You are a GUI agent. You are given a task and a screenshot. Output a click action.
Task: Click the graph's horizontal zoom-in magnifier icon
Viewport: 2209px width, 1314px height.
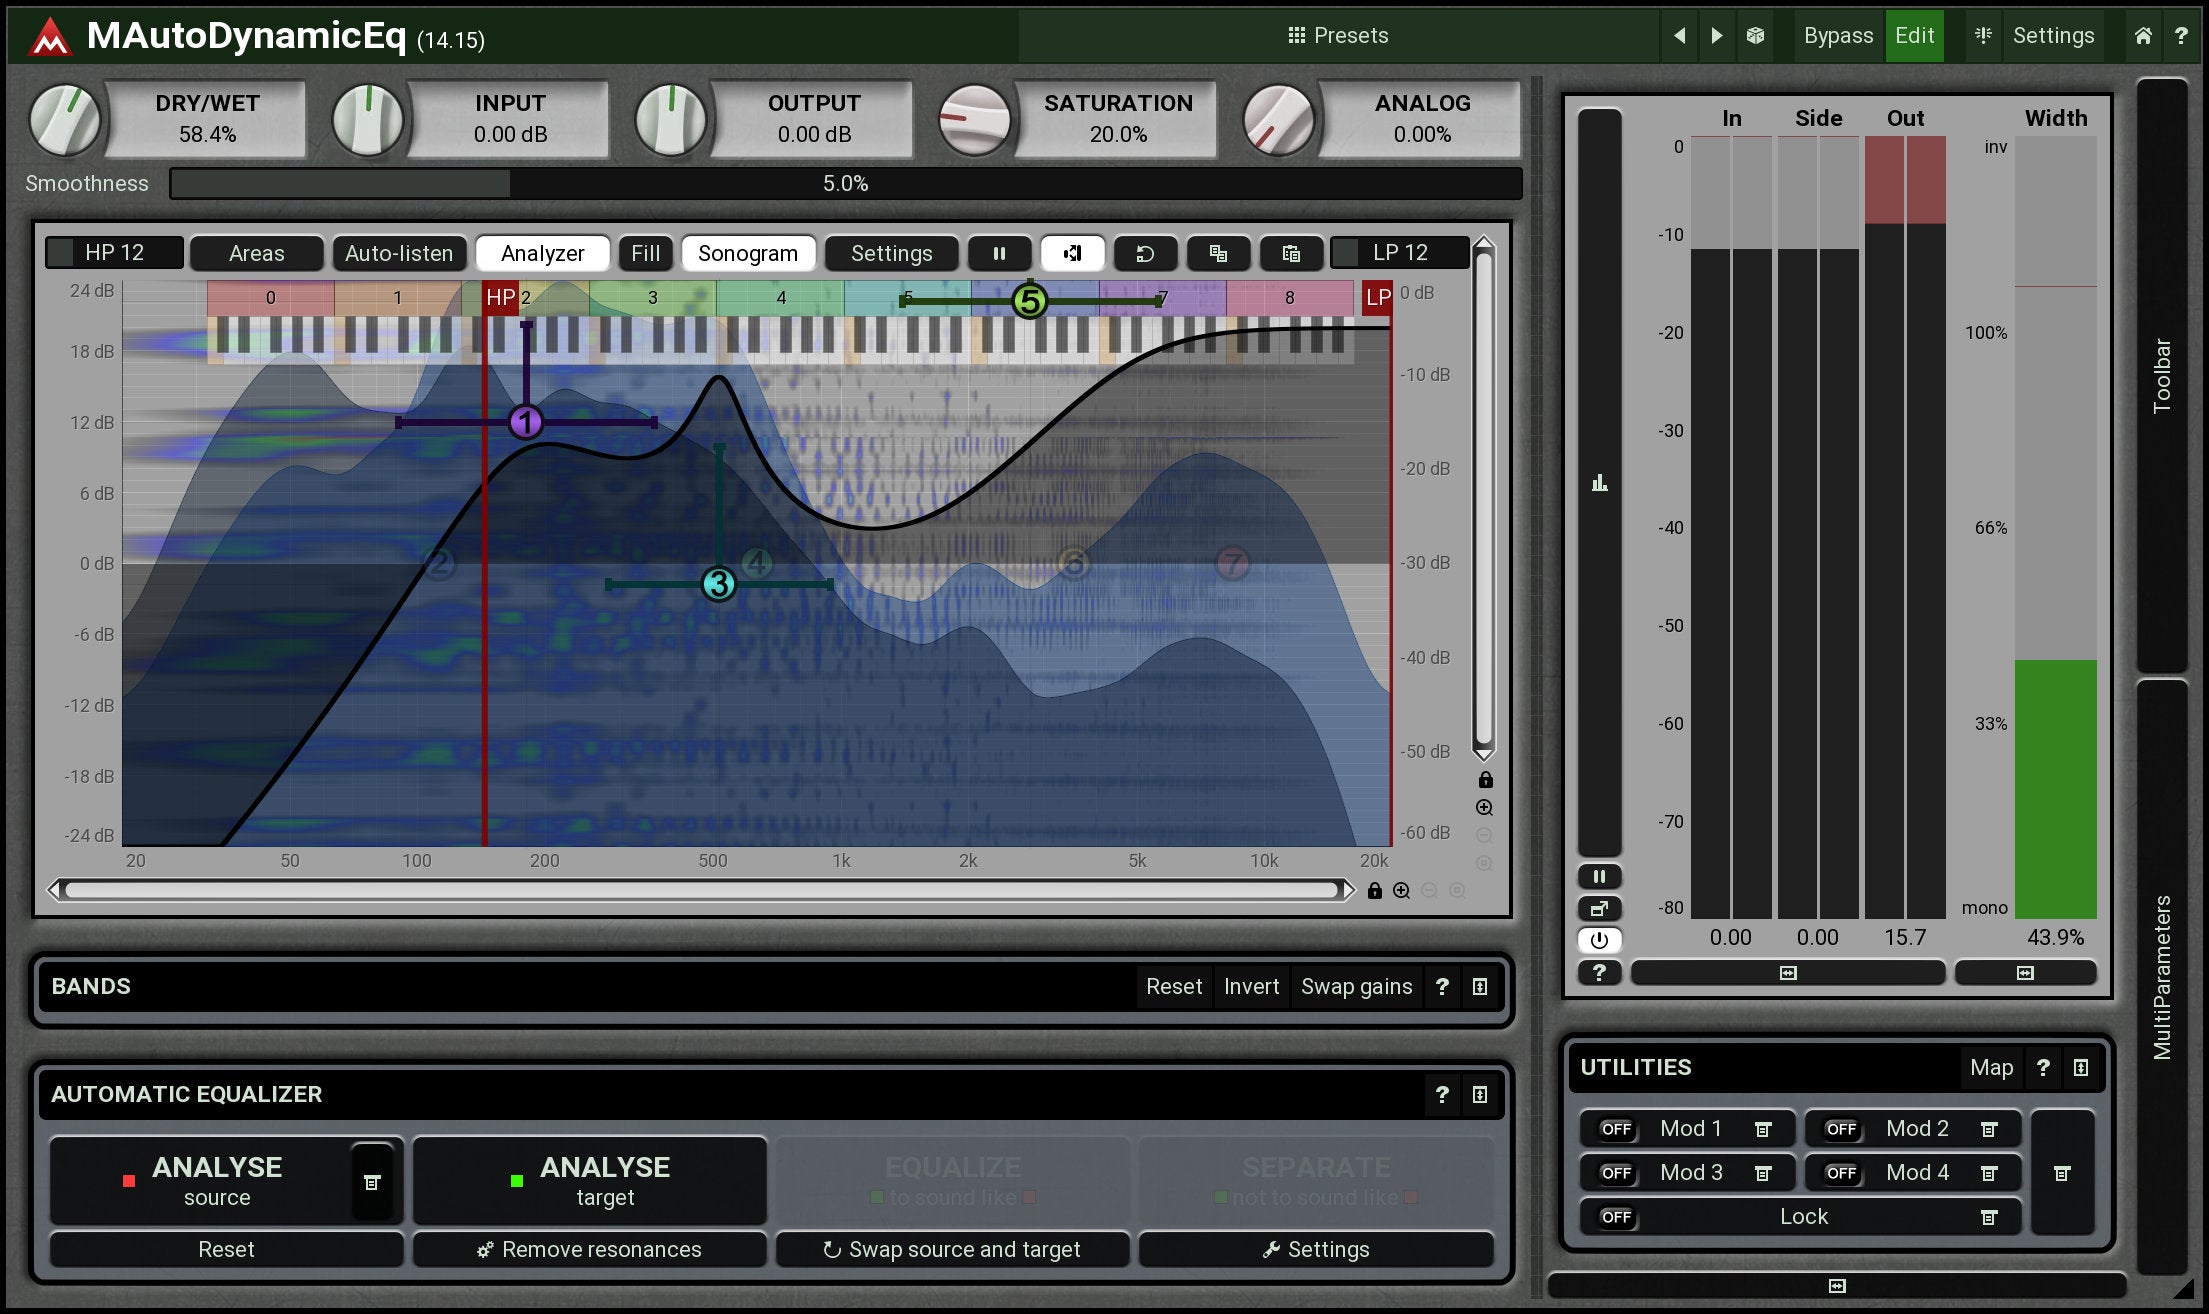(1402, 890)
